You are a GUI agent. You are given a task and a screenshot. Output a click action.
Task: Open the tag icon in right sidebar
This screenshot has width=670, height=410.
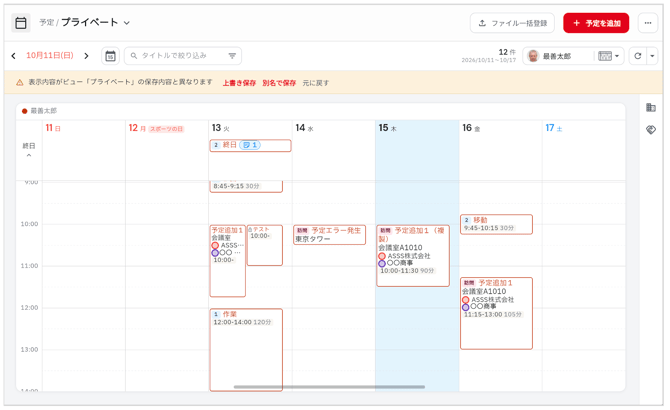click(651, 129)
